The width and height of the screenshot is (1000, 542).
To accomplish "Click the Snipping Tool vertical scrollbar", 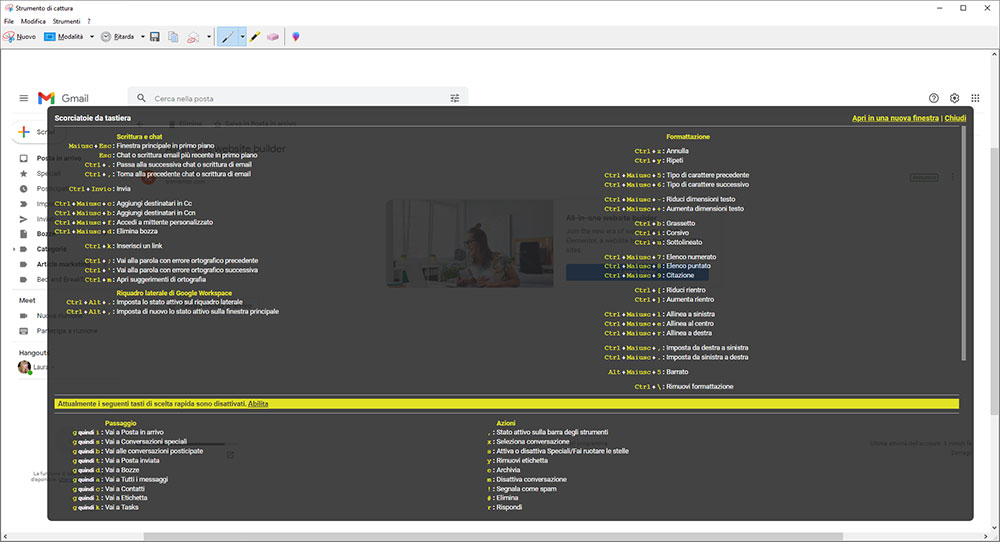I will tap(994, 281).
